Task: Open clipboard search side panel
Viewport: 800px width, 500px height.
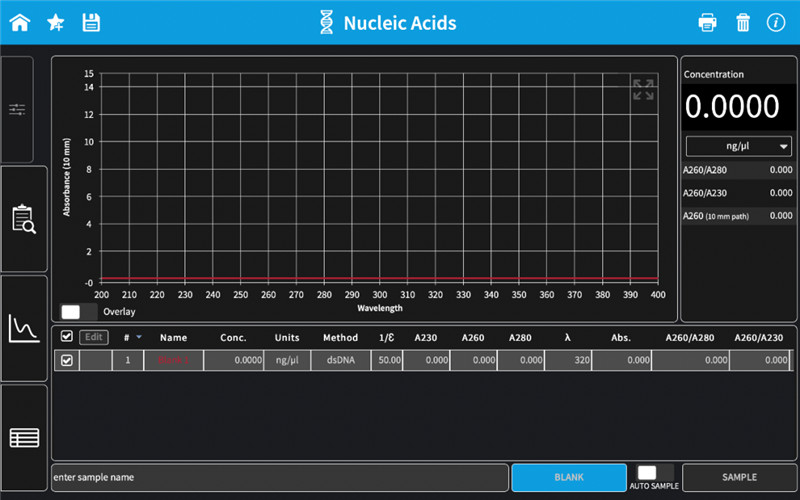Action: 23,219
